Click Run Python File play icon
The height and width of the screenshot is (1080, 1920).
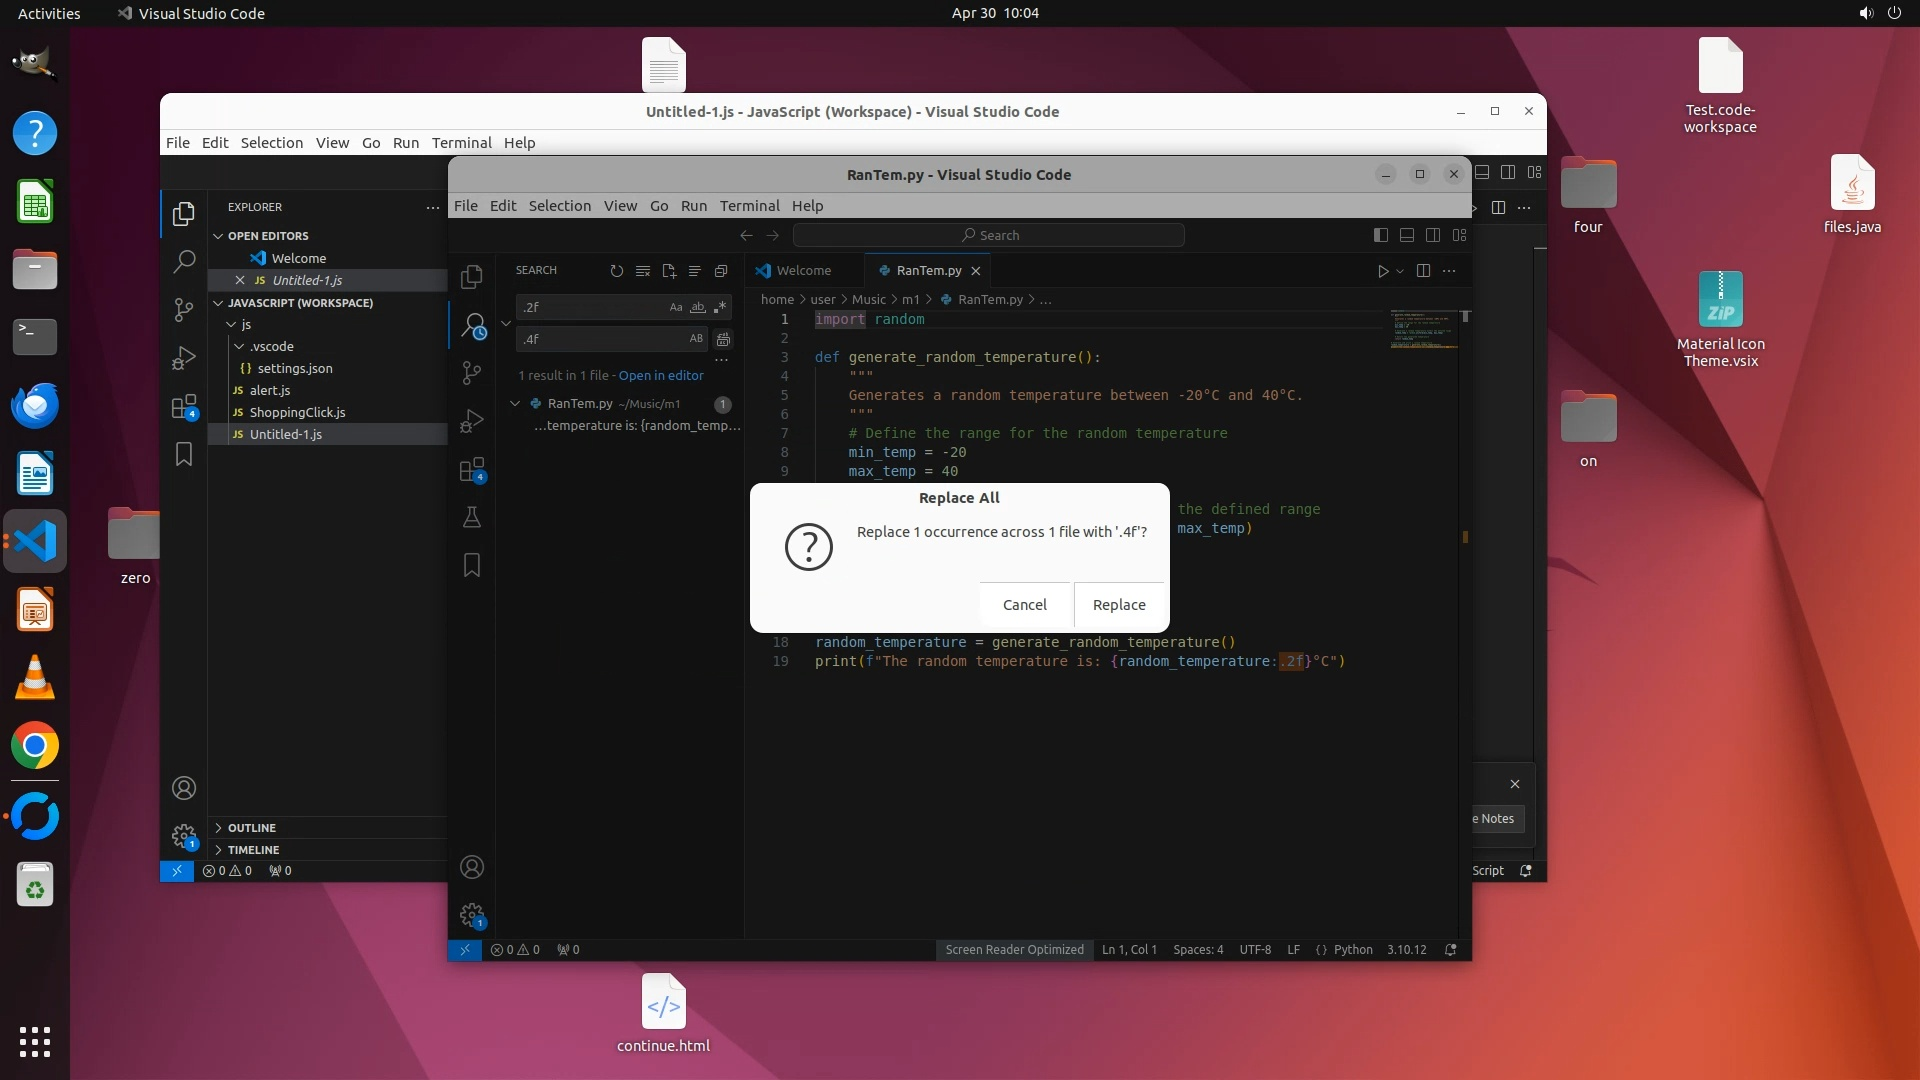point(1382,271)
